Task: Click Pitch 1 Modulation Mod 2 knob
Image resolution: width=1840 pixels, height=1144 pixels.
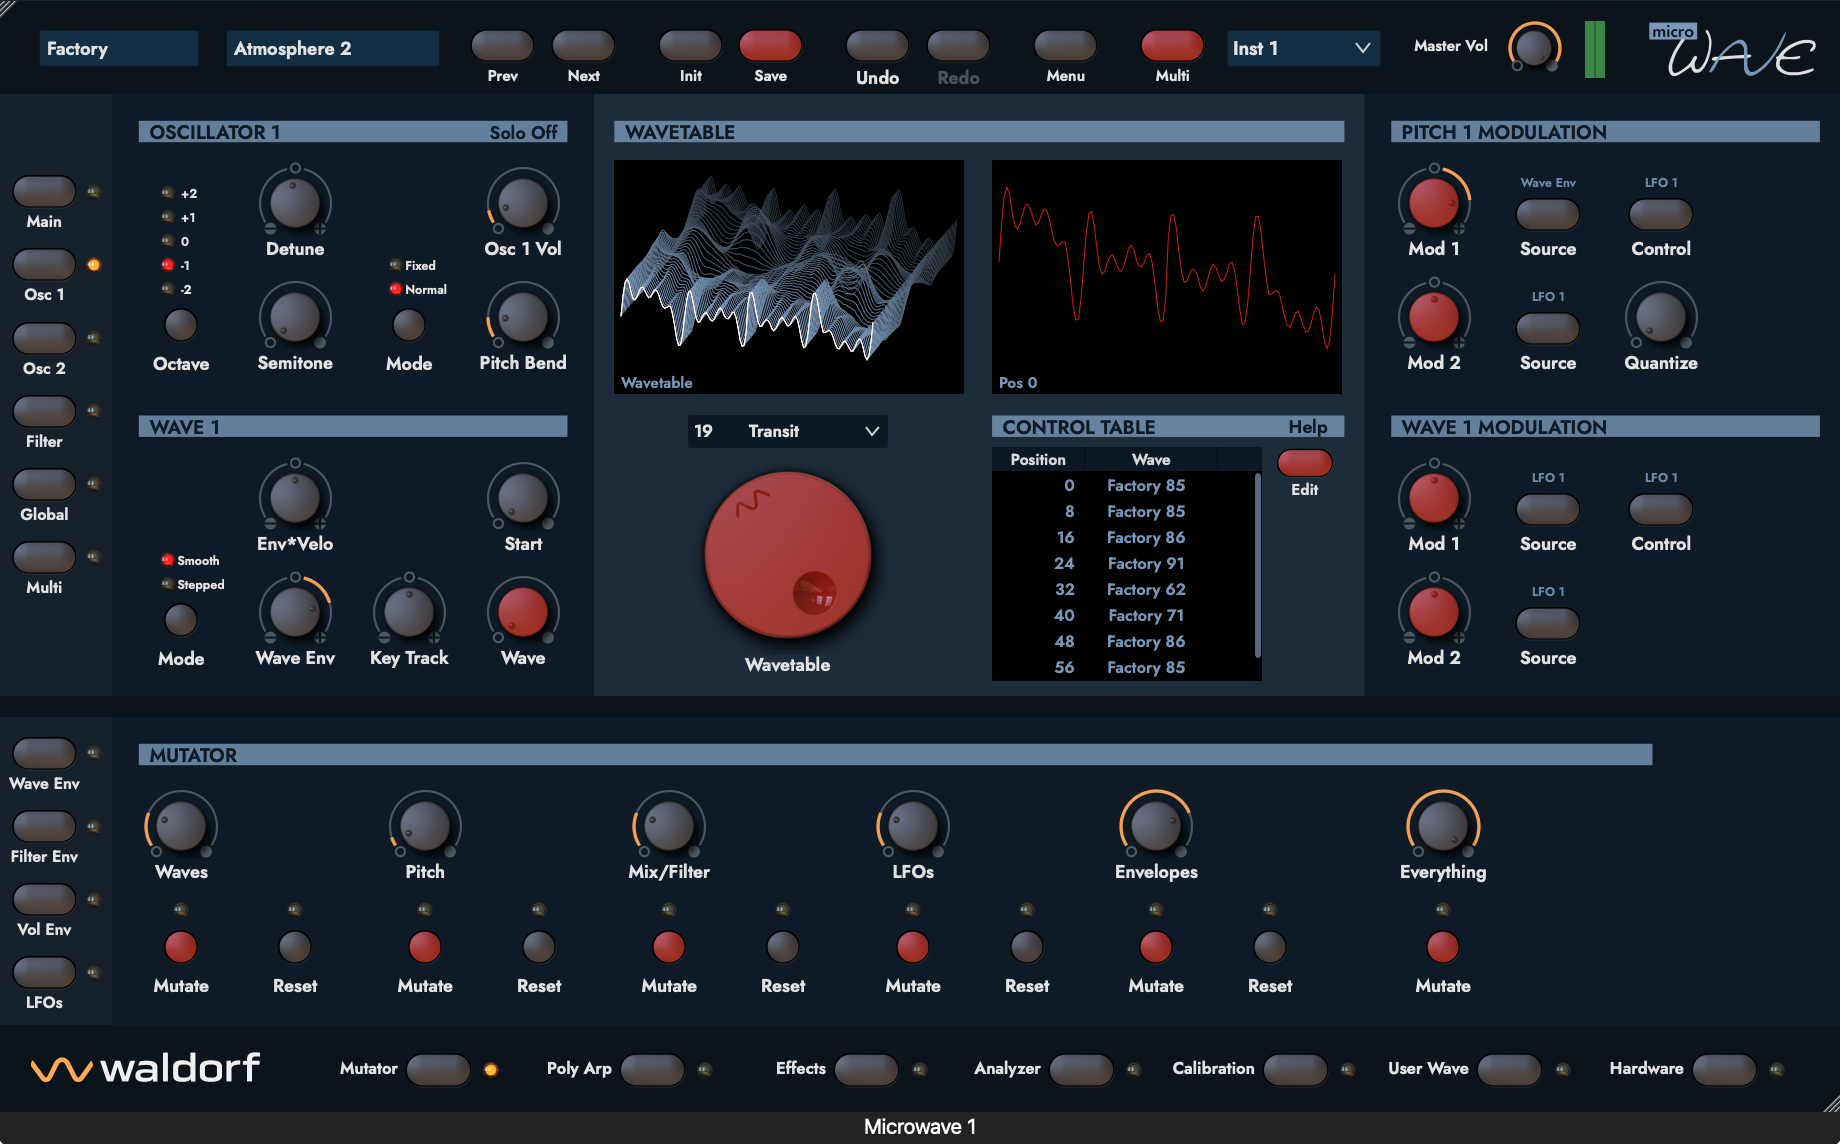Action: click(1434, 318)
